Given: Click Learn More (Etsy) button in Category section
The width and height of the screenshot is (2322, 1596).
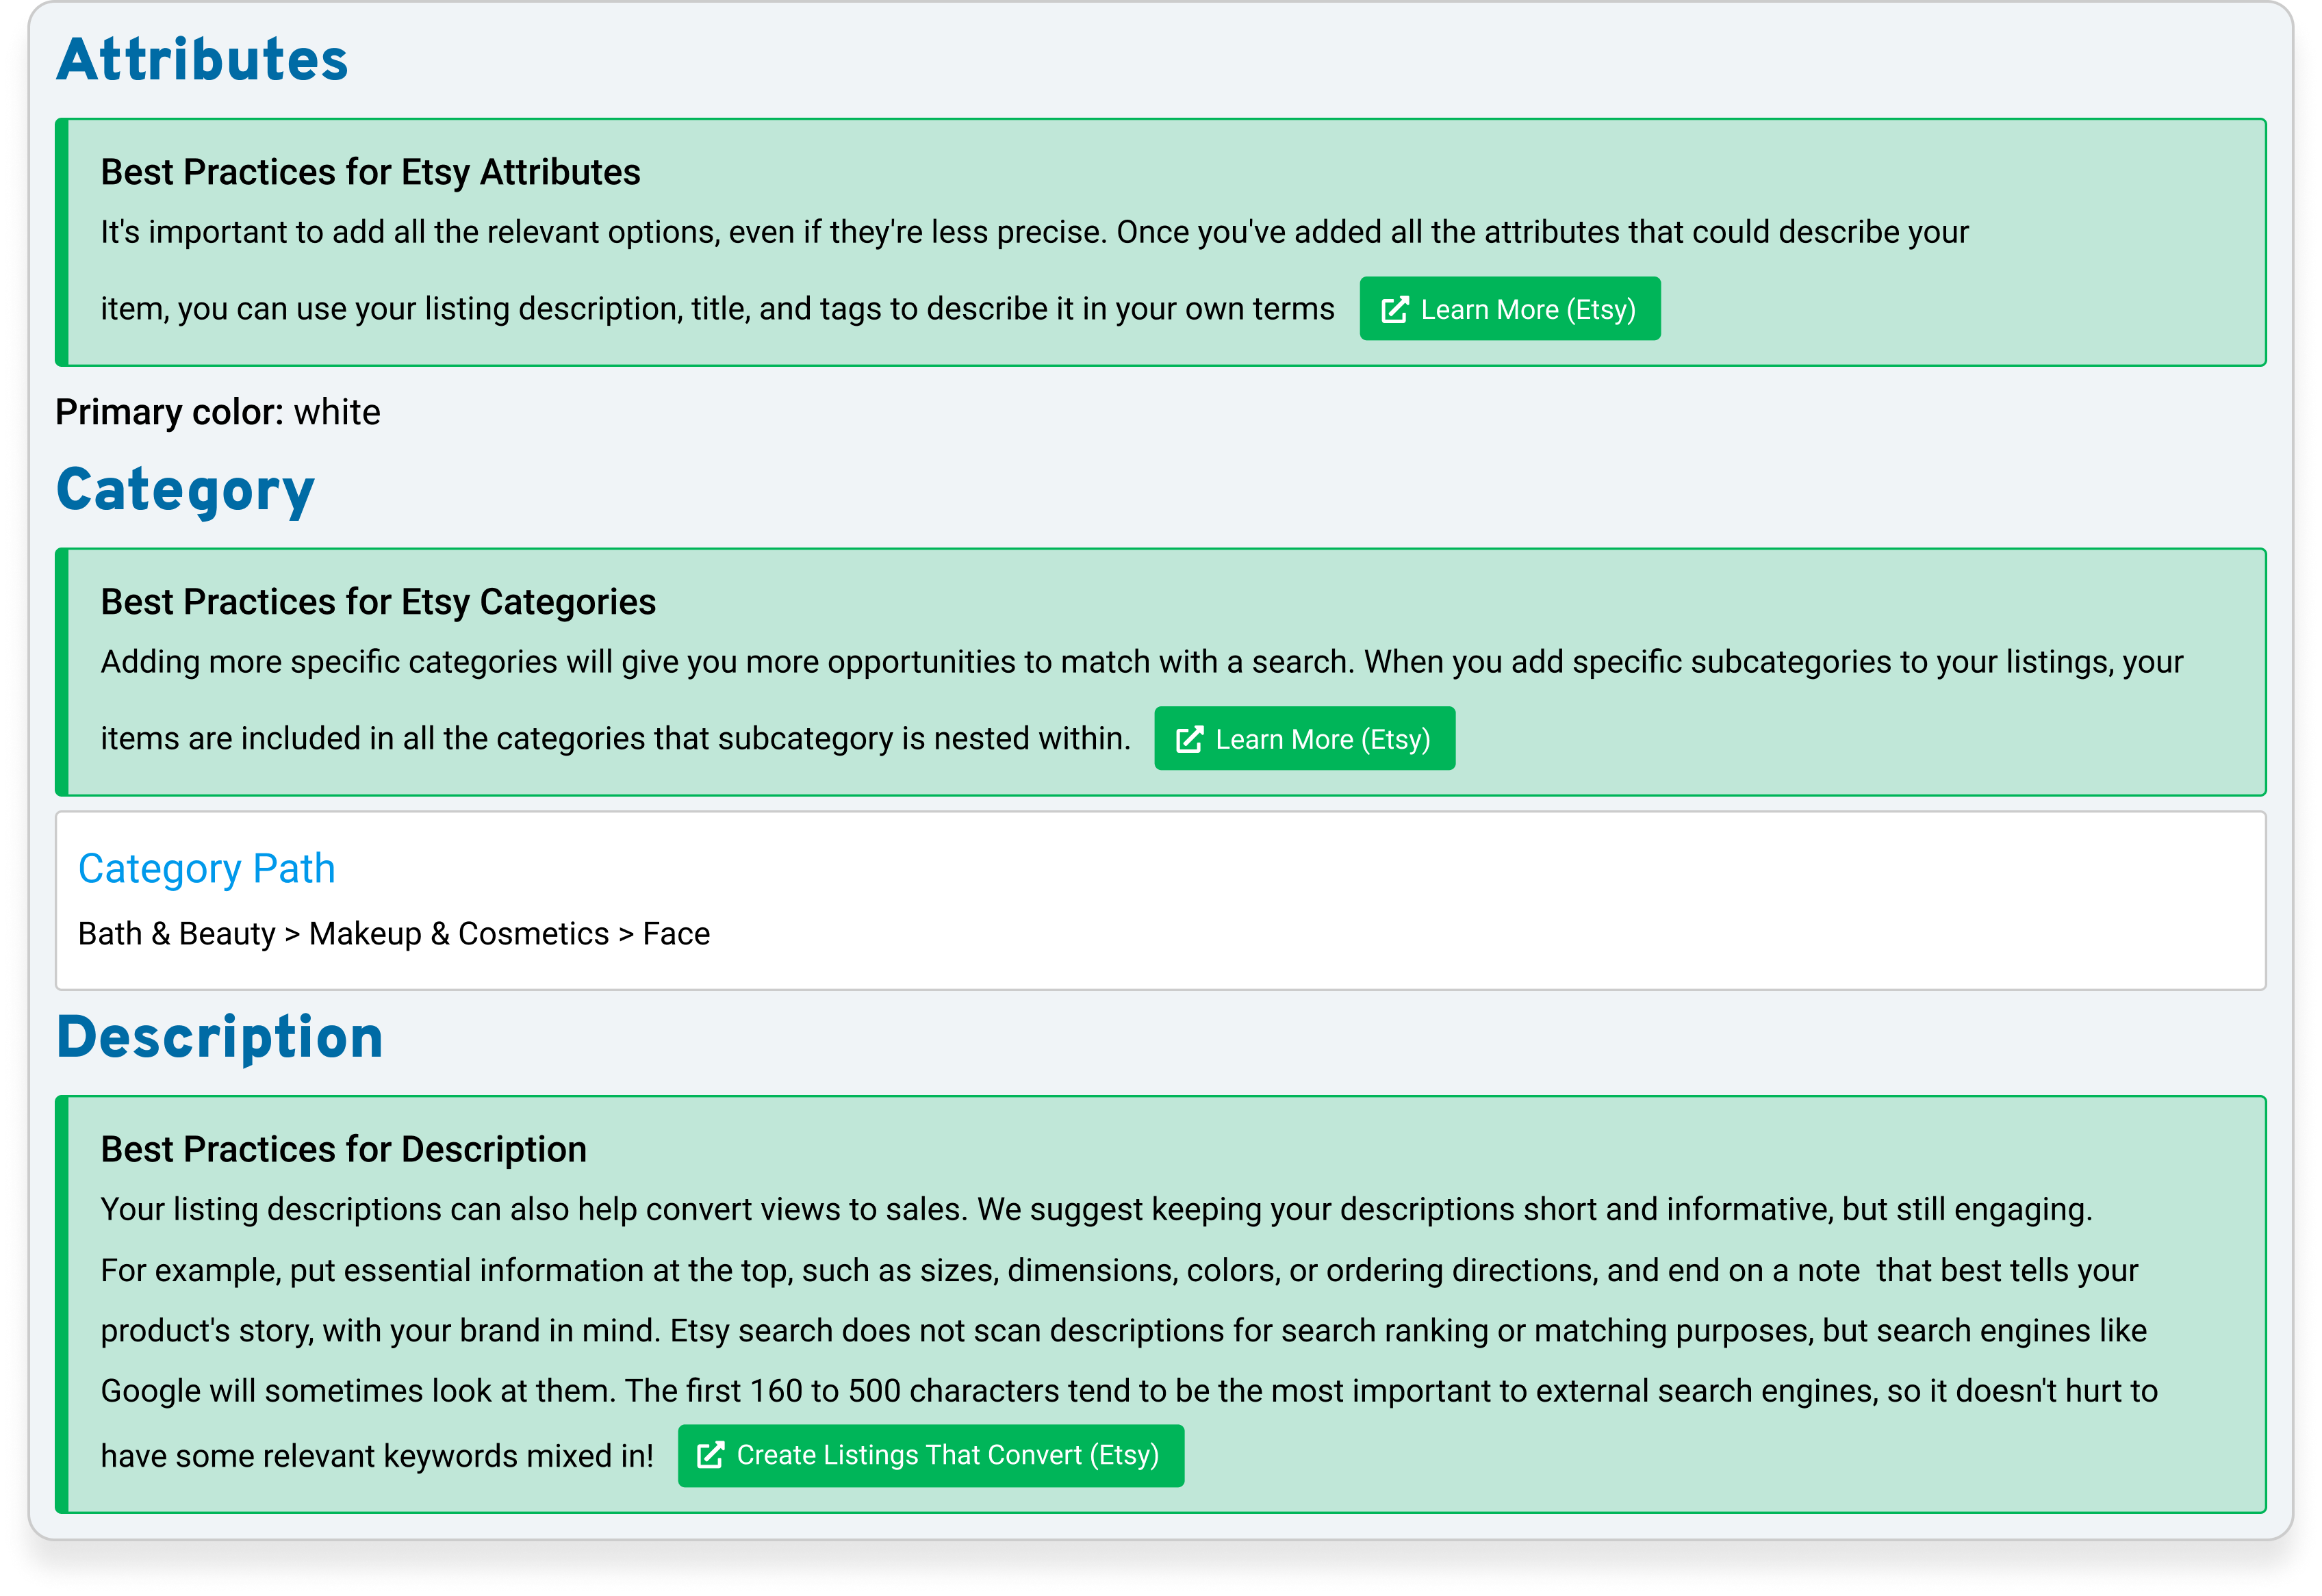Looking at the screenshot, I should coord(1304,739).
